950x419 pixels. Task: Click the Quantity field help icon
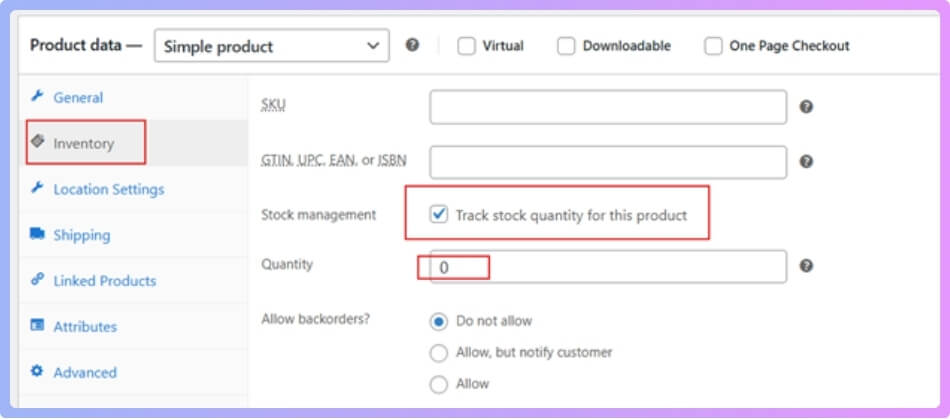[x=806, y=266]
